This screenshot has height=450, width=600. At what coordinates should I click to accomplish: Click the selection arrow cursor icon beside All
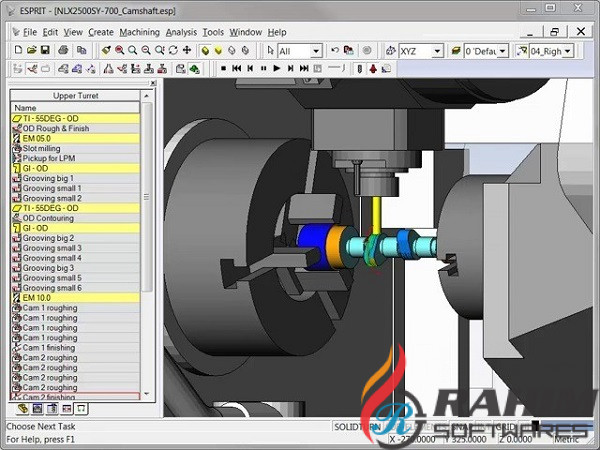(x=271, y=51)
